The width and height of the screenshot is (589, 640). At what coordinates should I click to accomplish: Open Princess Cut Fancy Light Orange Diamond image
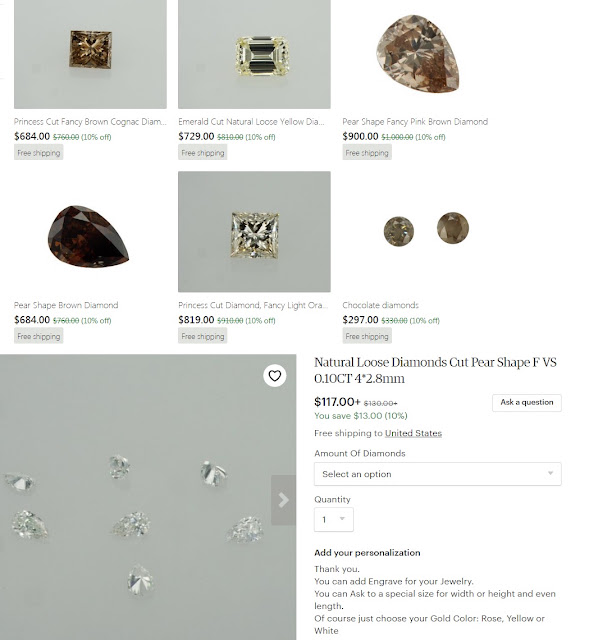(x=254, y=231)
